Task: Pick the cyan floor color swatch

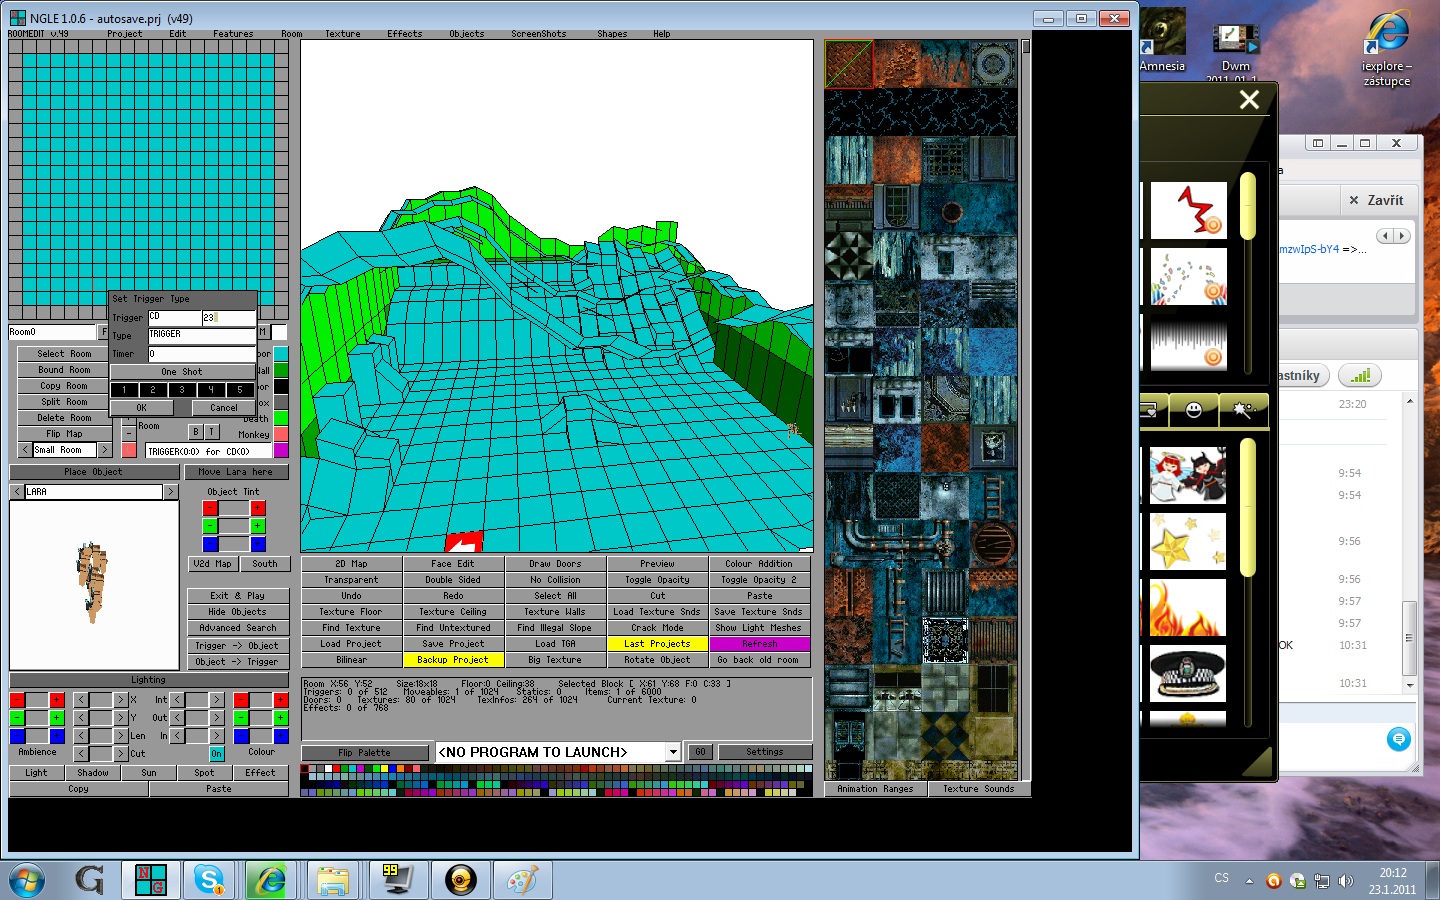Action: click(x=281, y=354)
